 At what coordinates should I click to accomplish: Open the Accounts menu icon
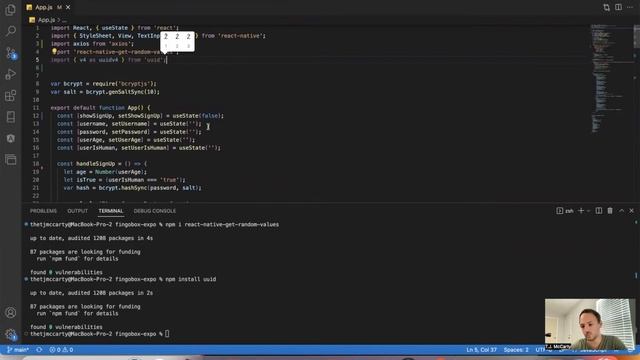point(11,313)
